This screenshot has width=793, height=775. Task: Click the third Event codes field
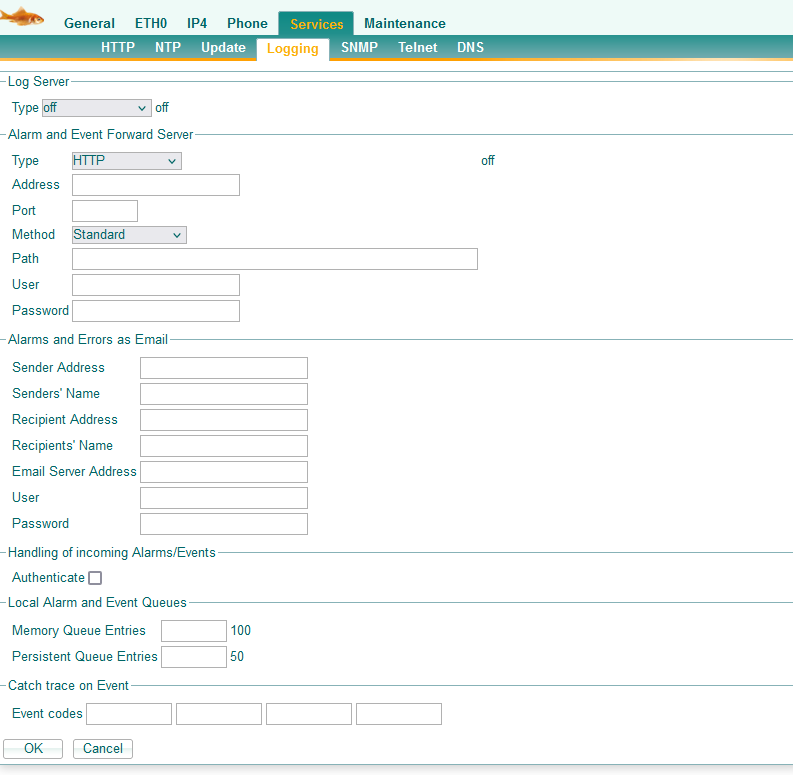point(309,714)
